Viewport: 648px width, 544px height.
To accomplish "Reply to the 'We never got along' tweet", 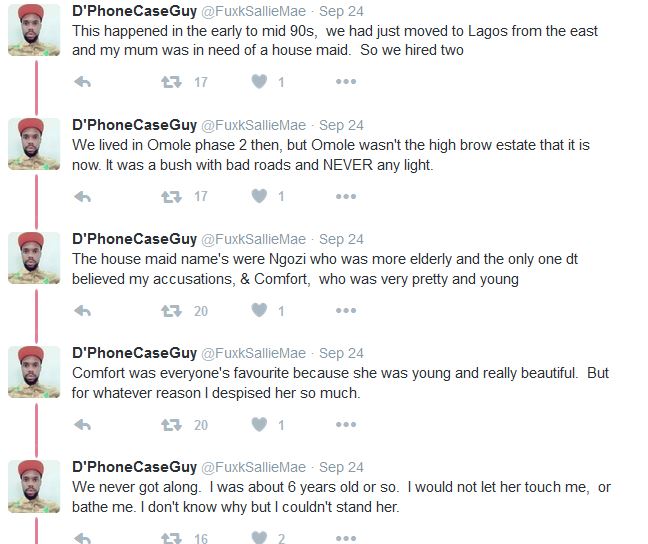I will click(x=83, y=538).
